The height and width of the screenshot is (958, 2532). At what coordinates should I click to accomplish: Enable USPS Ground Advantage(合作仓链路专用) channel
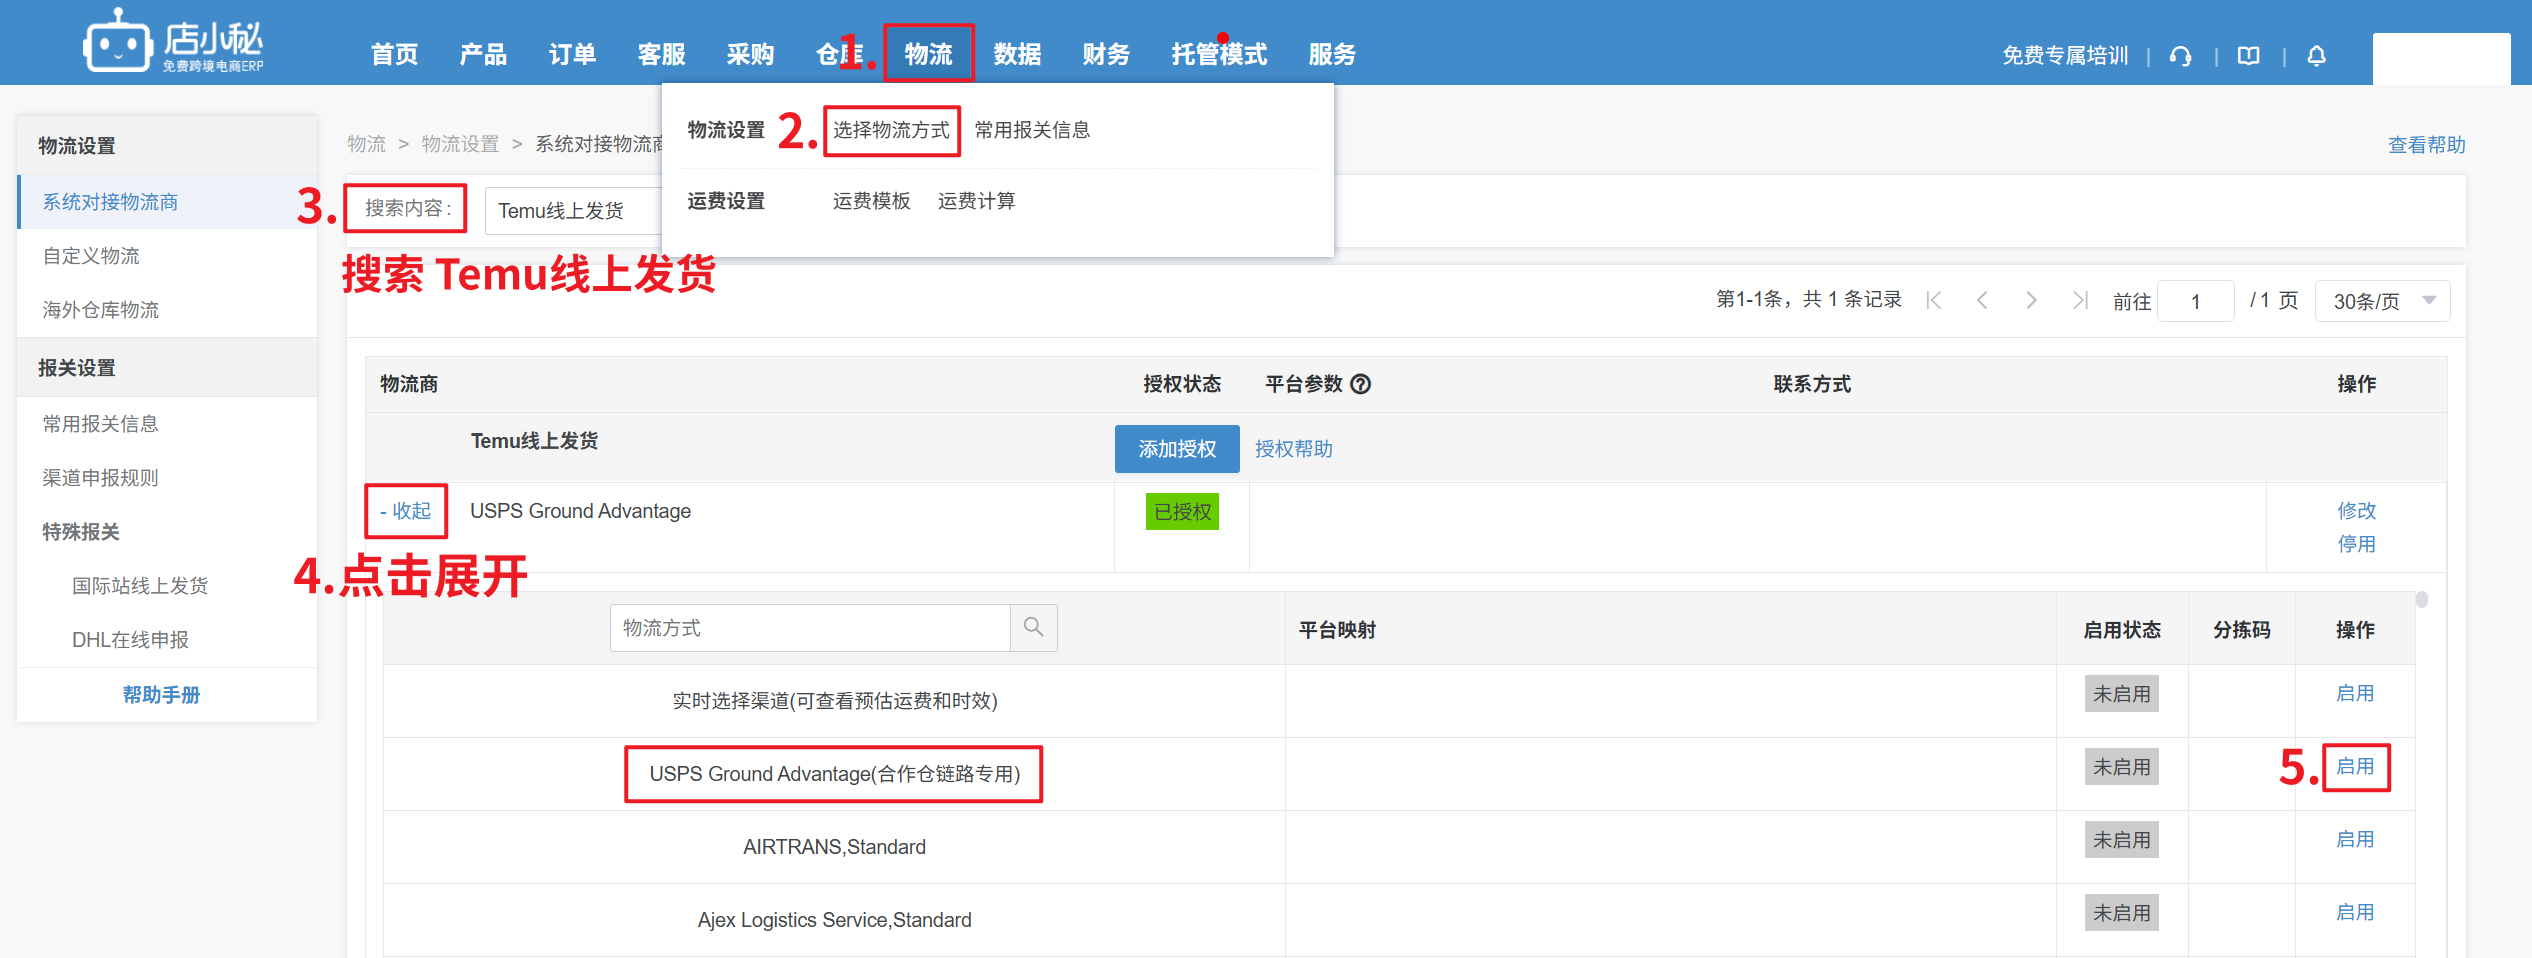(2355, 767)
